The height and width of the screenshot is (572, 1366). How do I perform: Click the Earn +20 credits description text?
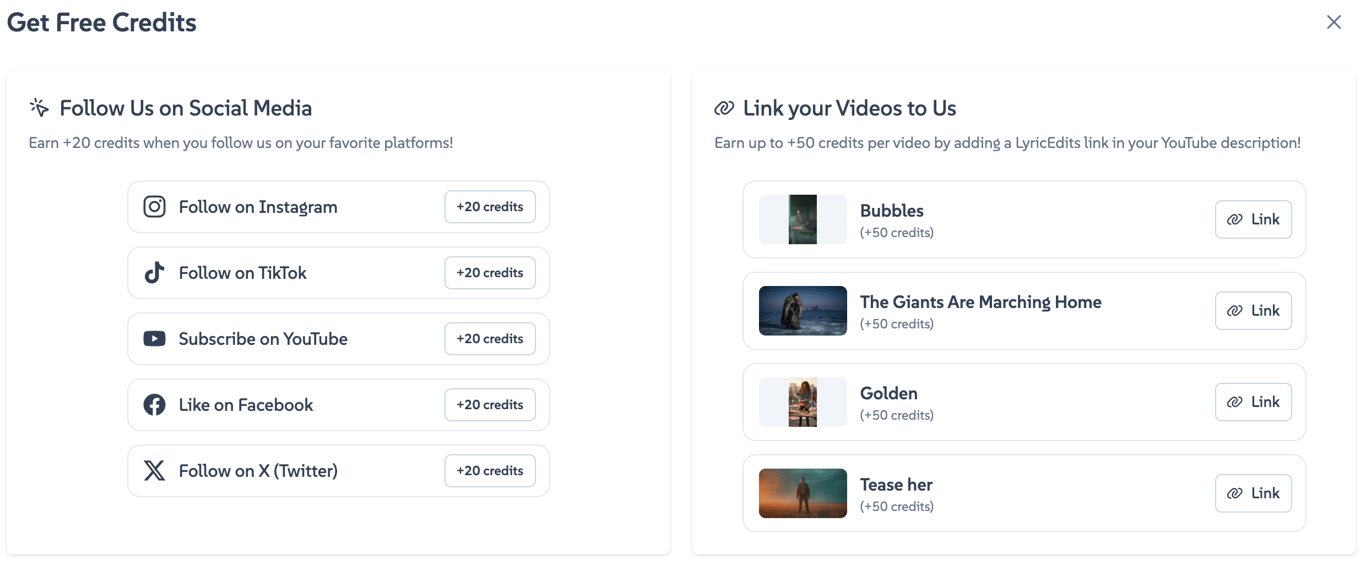coord(241,143)
